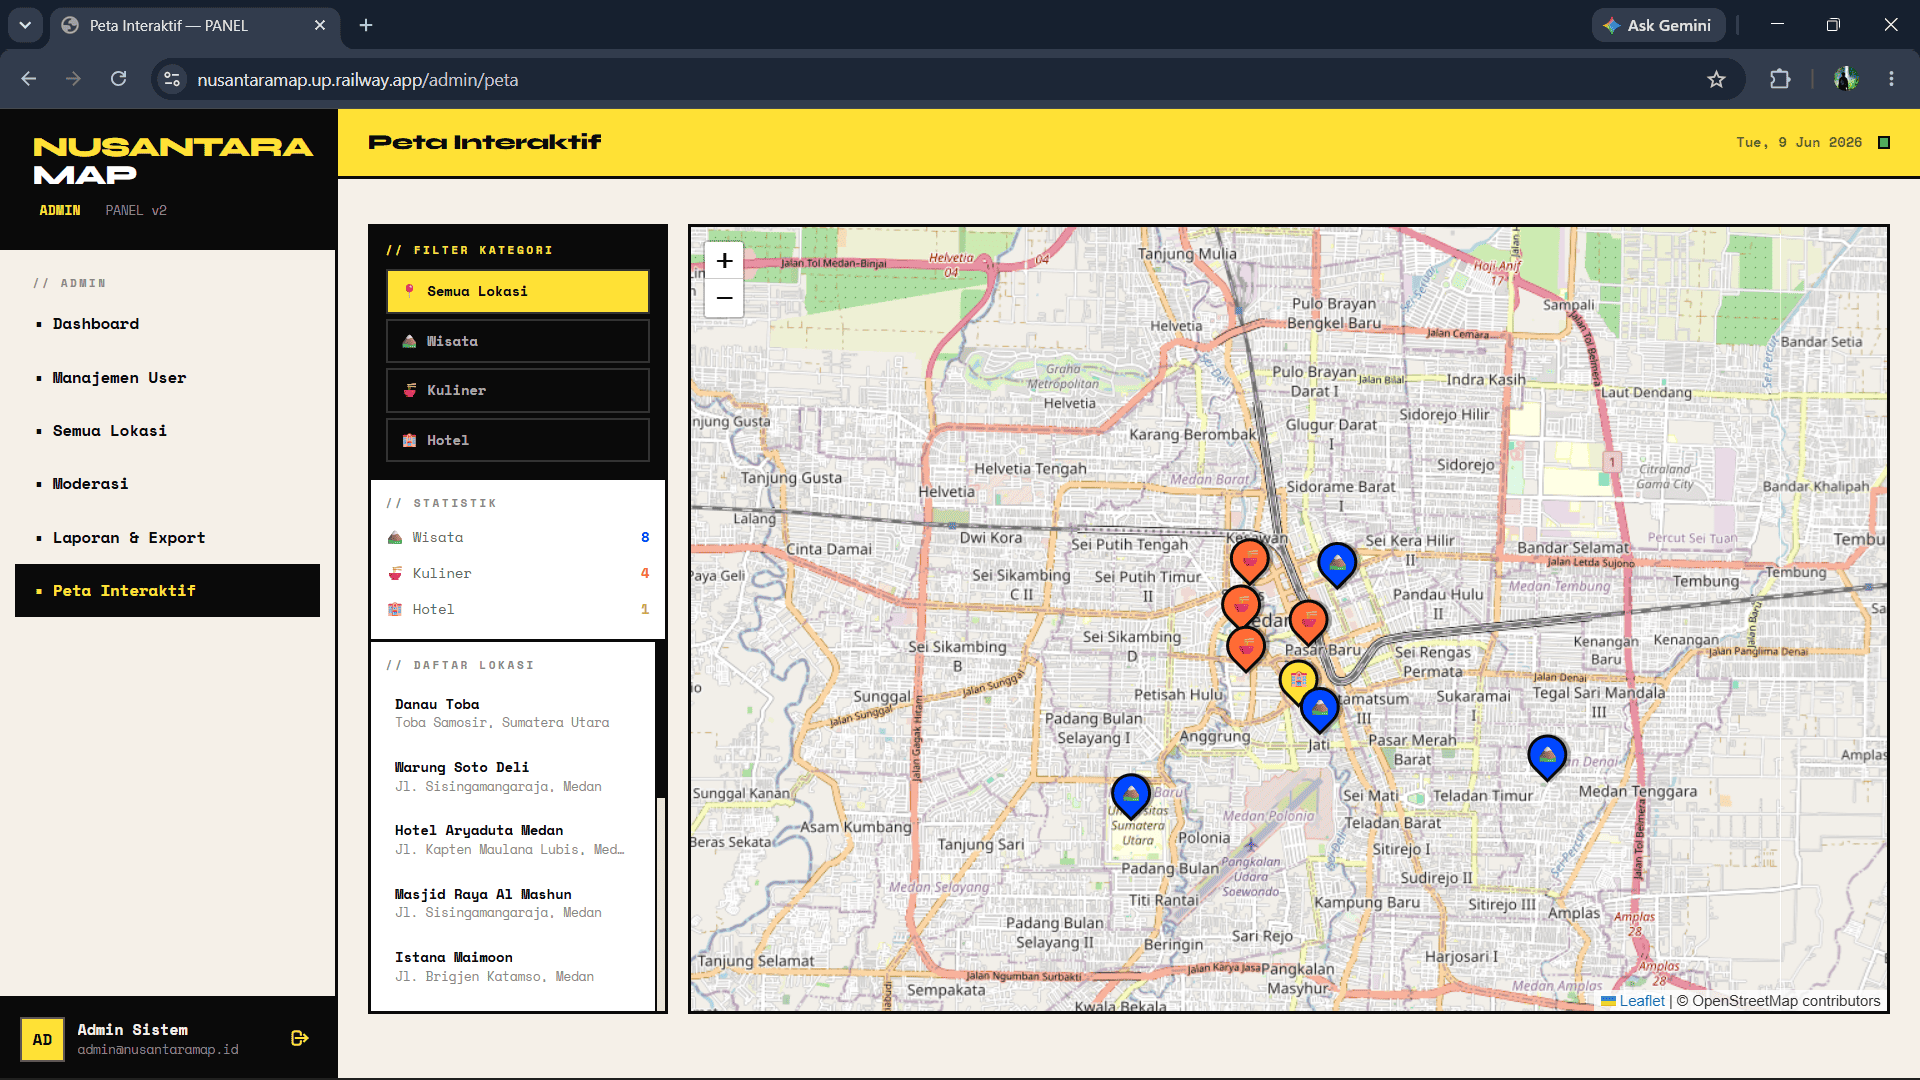Select the Semua Lokasi filter button
The width and height of the screenshot is (1920, 1080).
[x=518, y=291]
